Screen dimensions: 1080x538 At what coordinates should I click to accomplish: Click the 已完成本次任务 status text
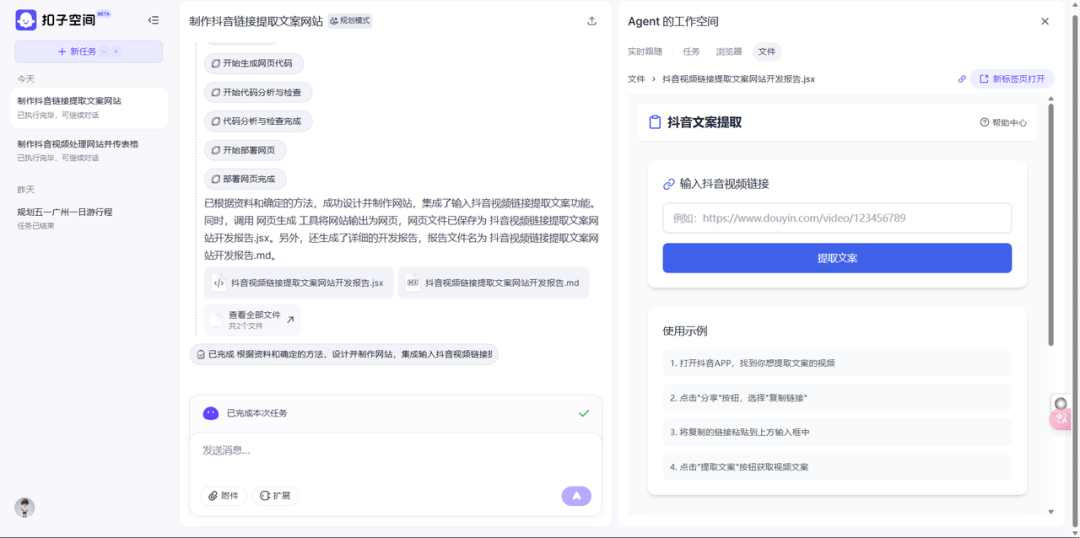(257, 413)
